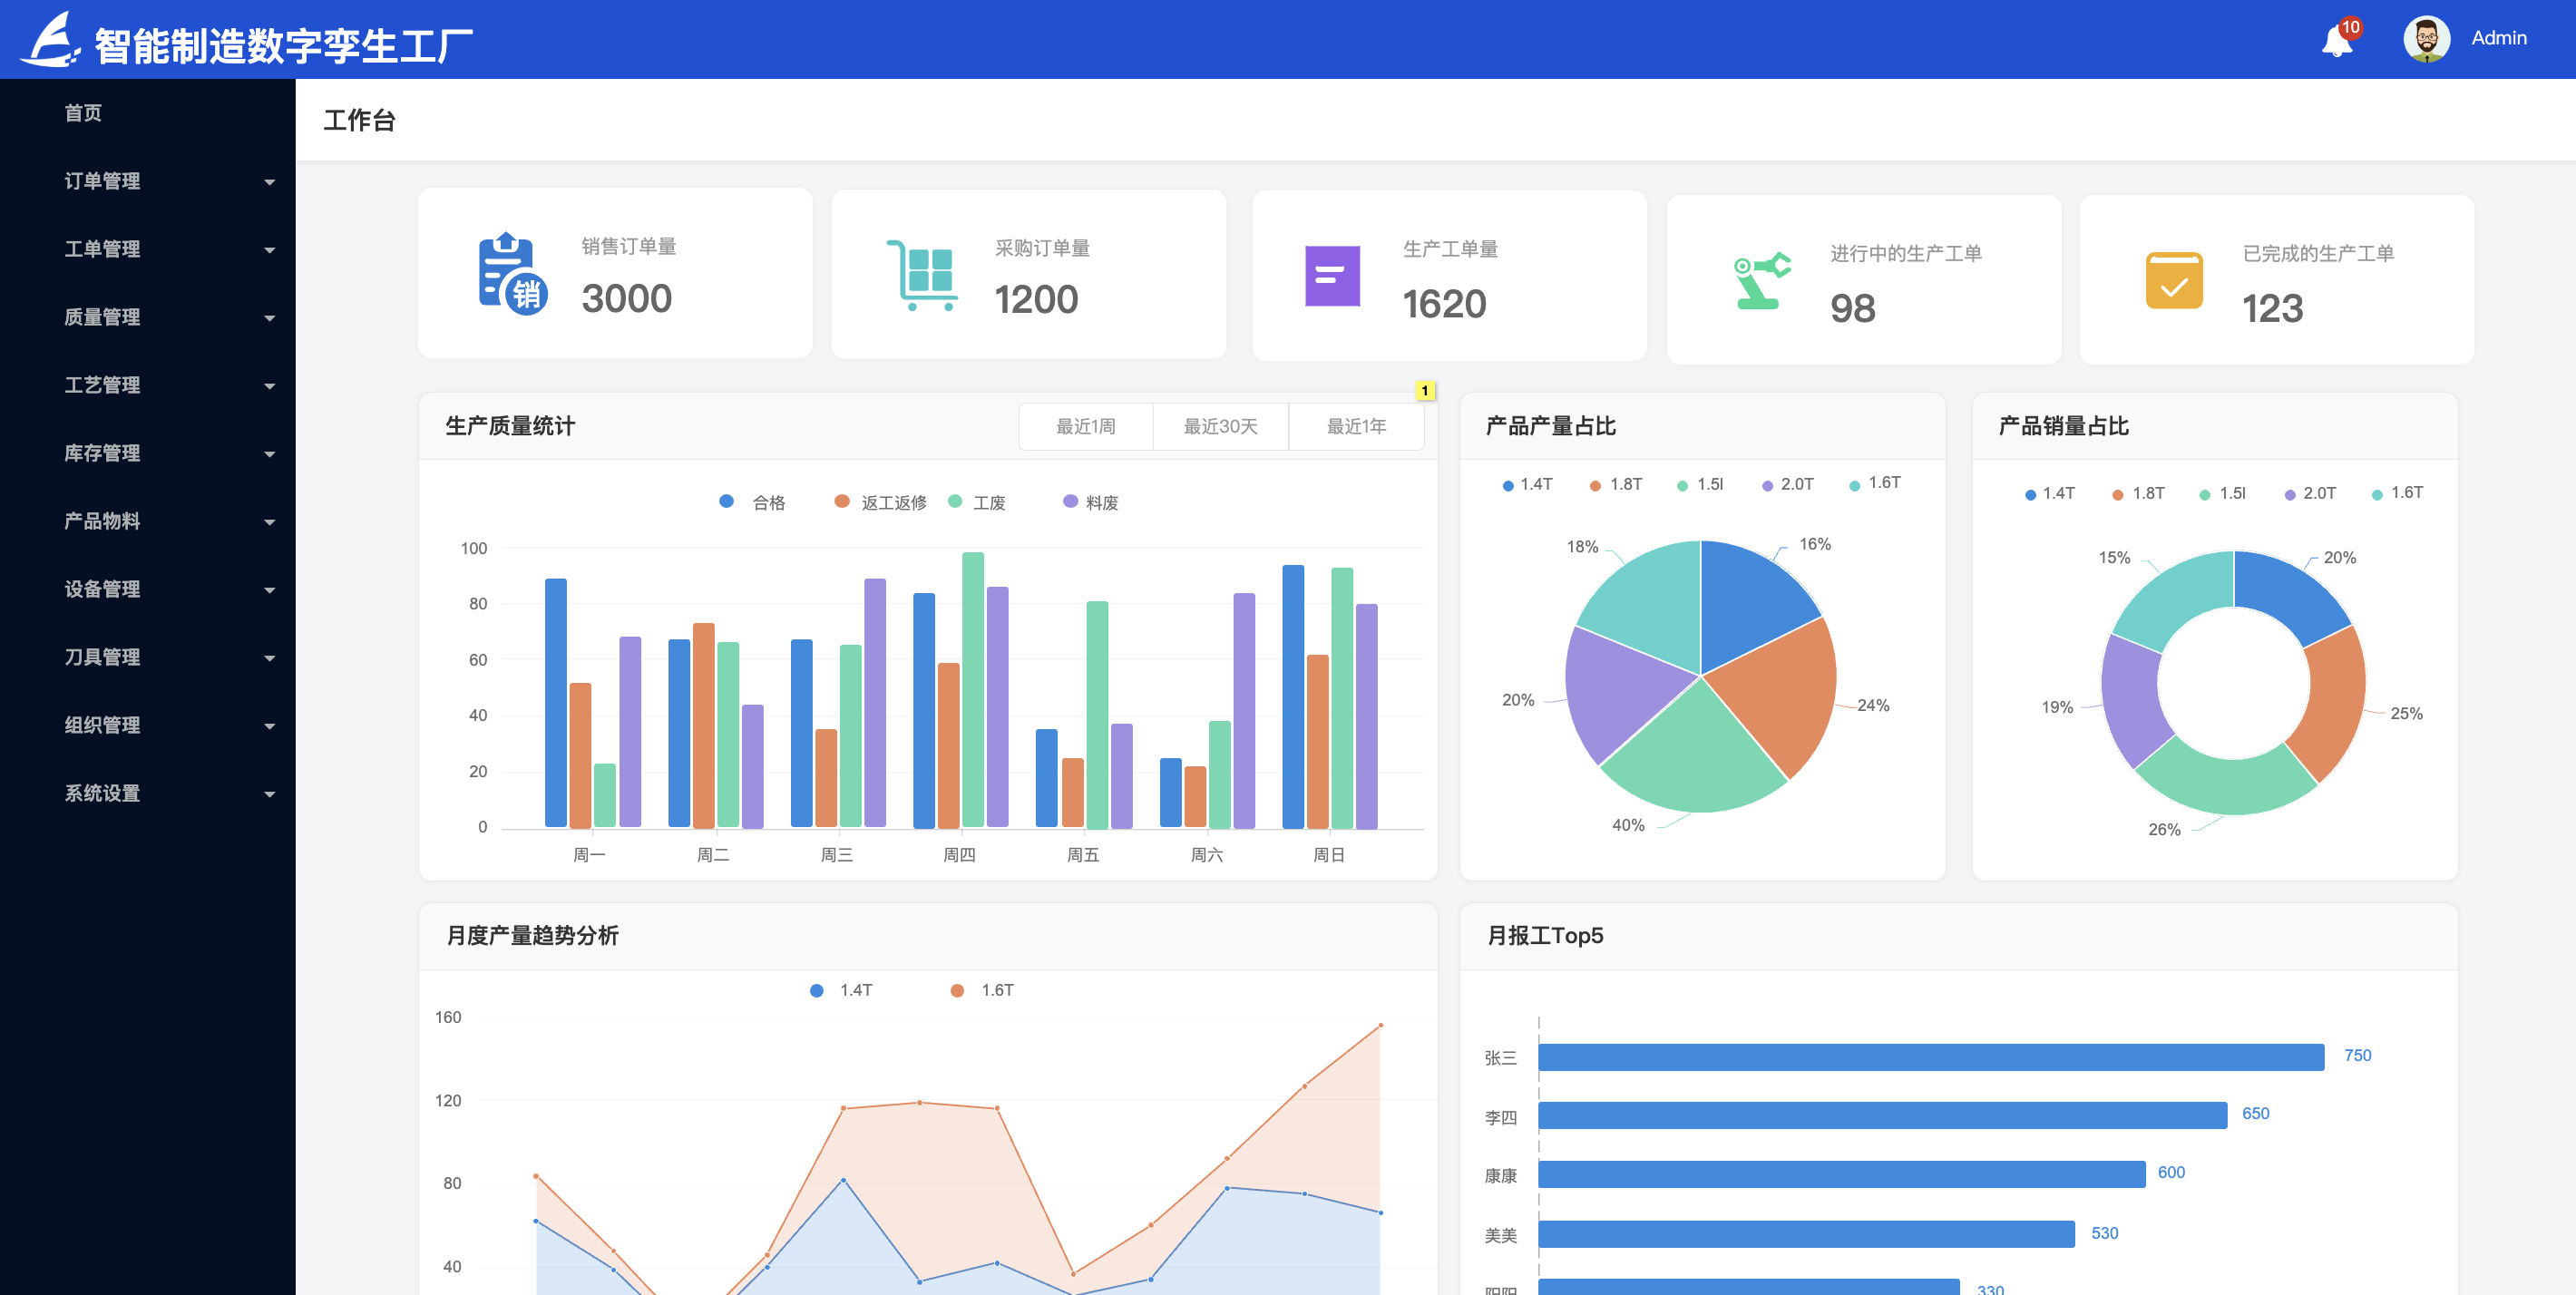This screenshot has width=2576, height=1295.
Task: Click the sales order clipboard icon
Action: [511, 274]
